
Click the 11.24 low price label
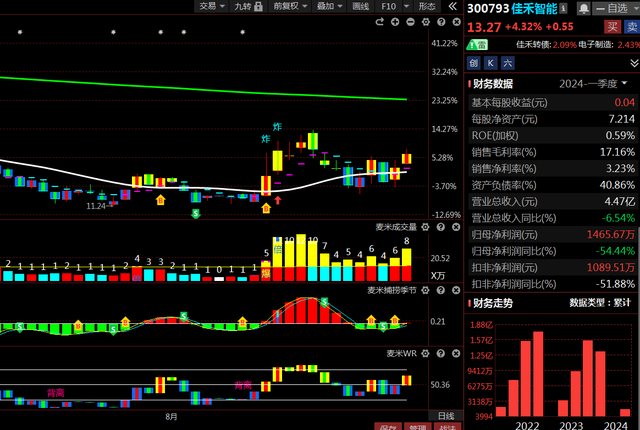point(96,206)
